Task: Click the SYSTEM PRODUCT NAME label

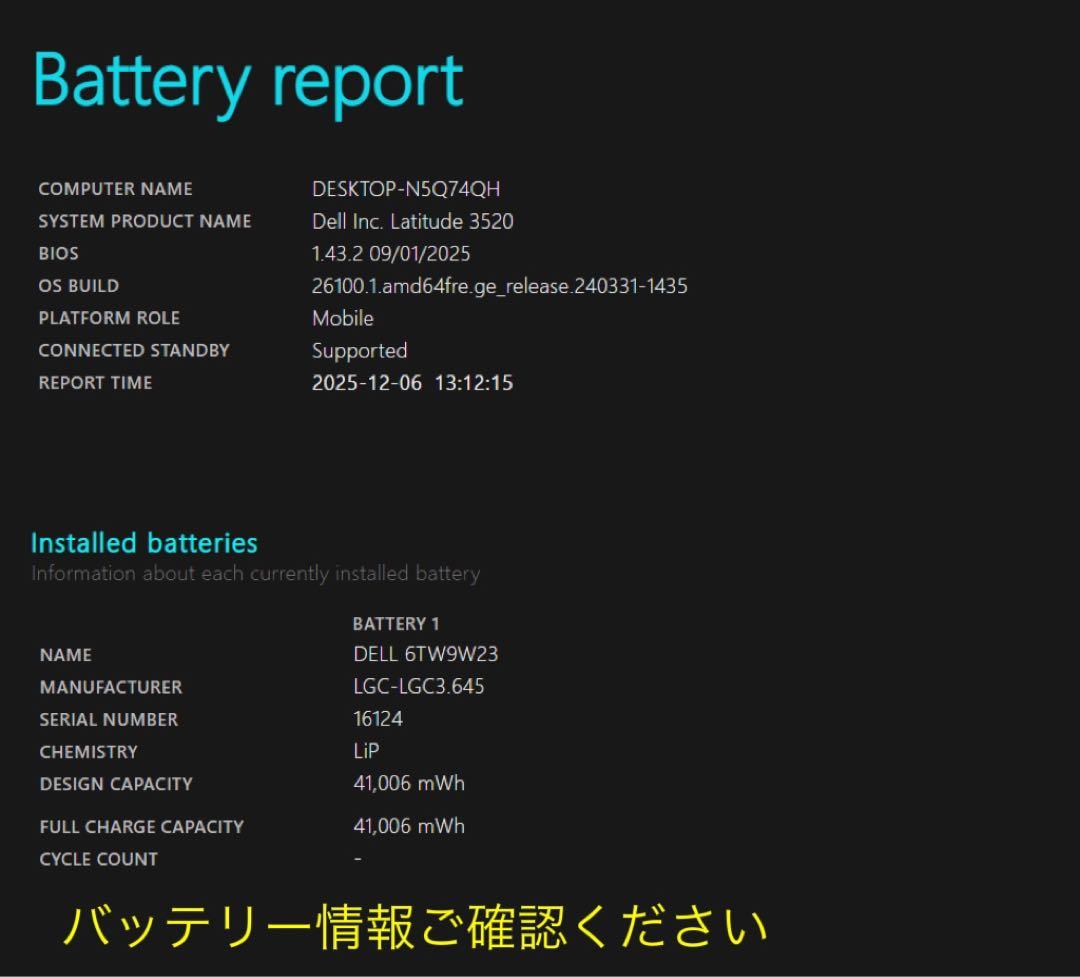Action: click(x=145, y=221)
